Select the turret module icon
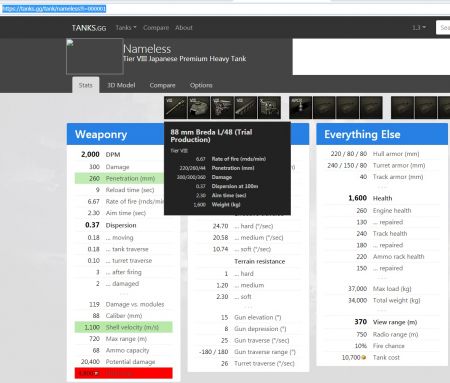 coord(199,107)
